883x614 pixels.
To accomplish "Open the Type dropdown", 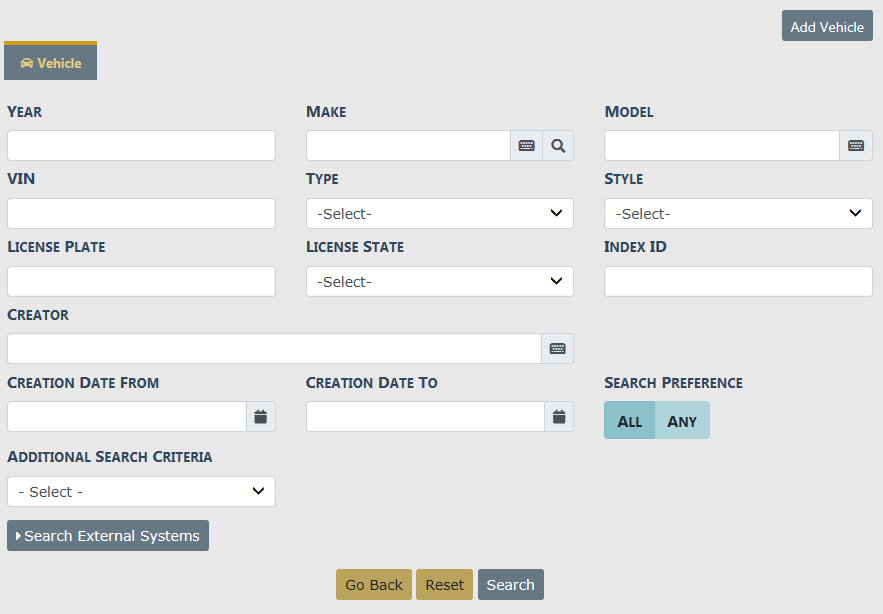I will [x=439, y=214].
